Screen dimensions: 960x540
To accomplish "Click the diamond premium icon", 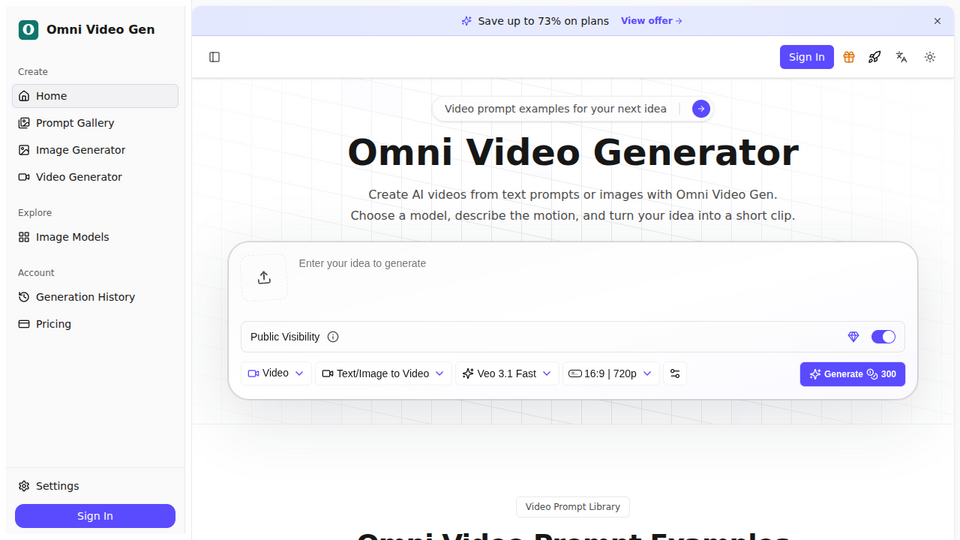I will coord(853,337).
